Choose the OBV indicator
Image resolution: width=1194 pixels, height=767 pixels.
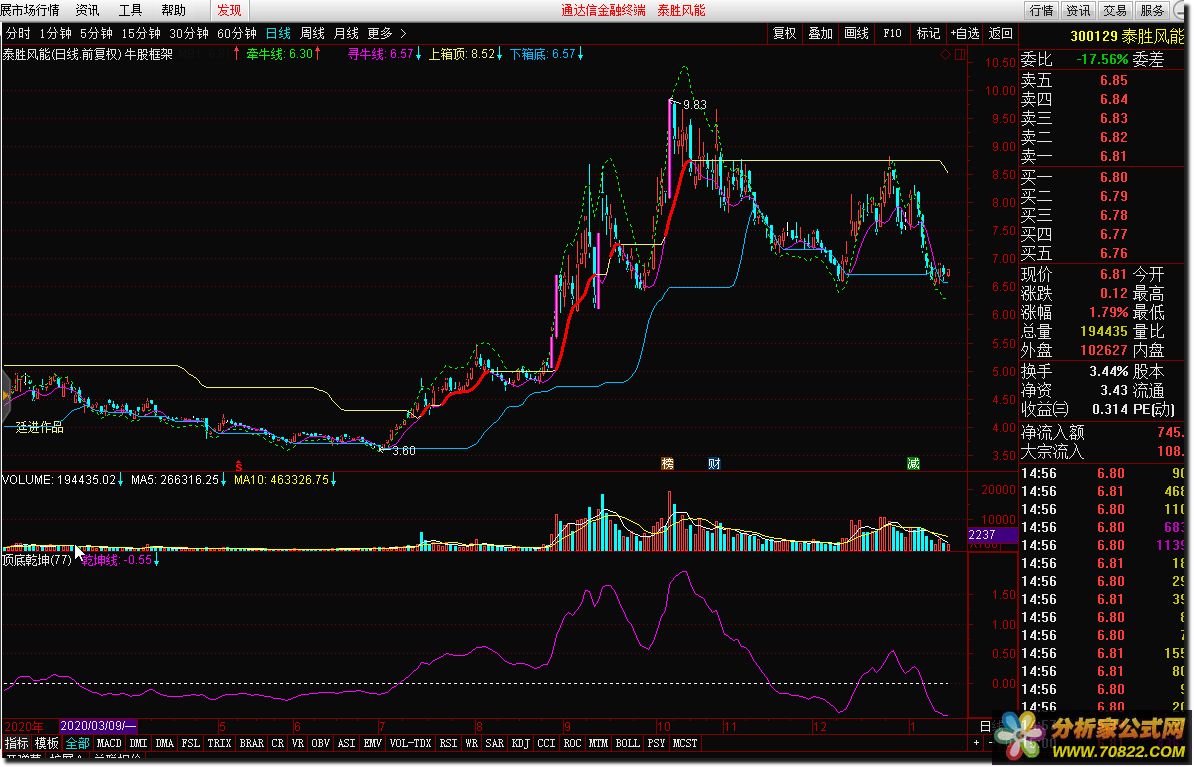click(321, 743)
